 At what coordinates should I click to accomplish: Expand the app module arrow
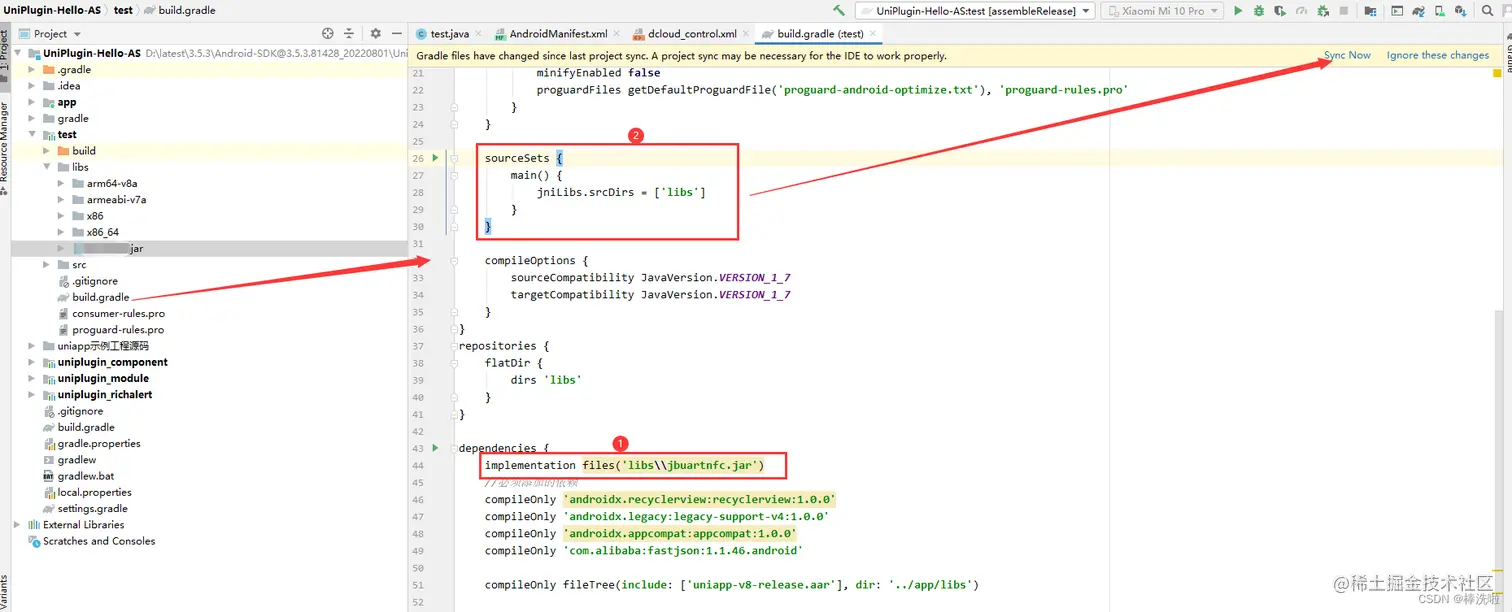click(x=32, y=102)
